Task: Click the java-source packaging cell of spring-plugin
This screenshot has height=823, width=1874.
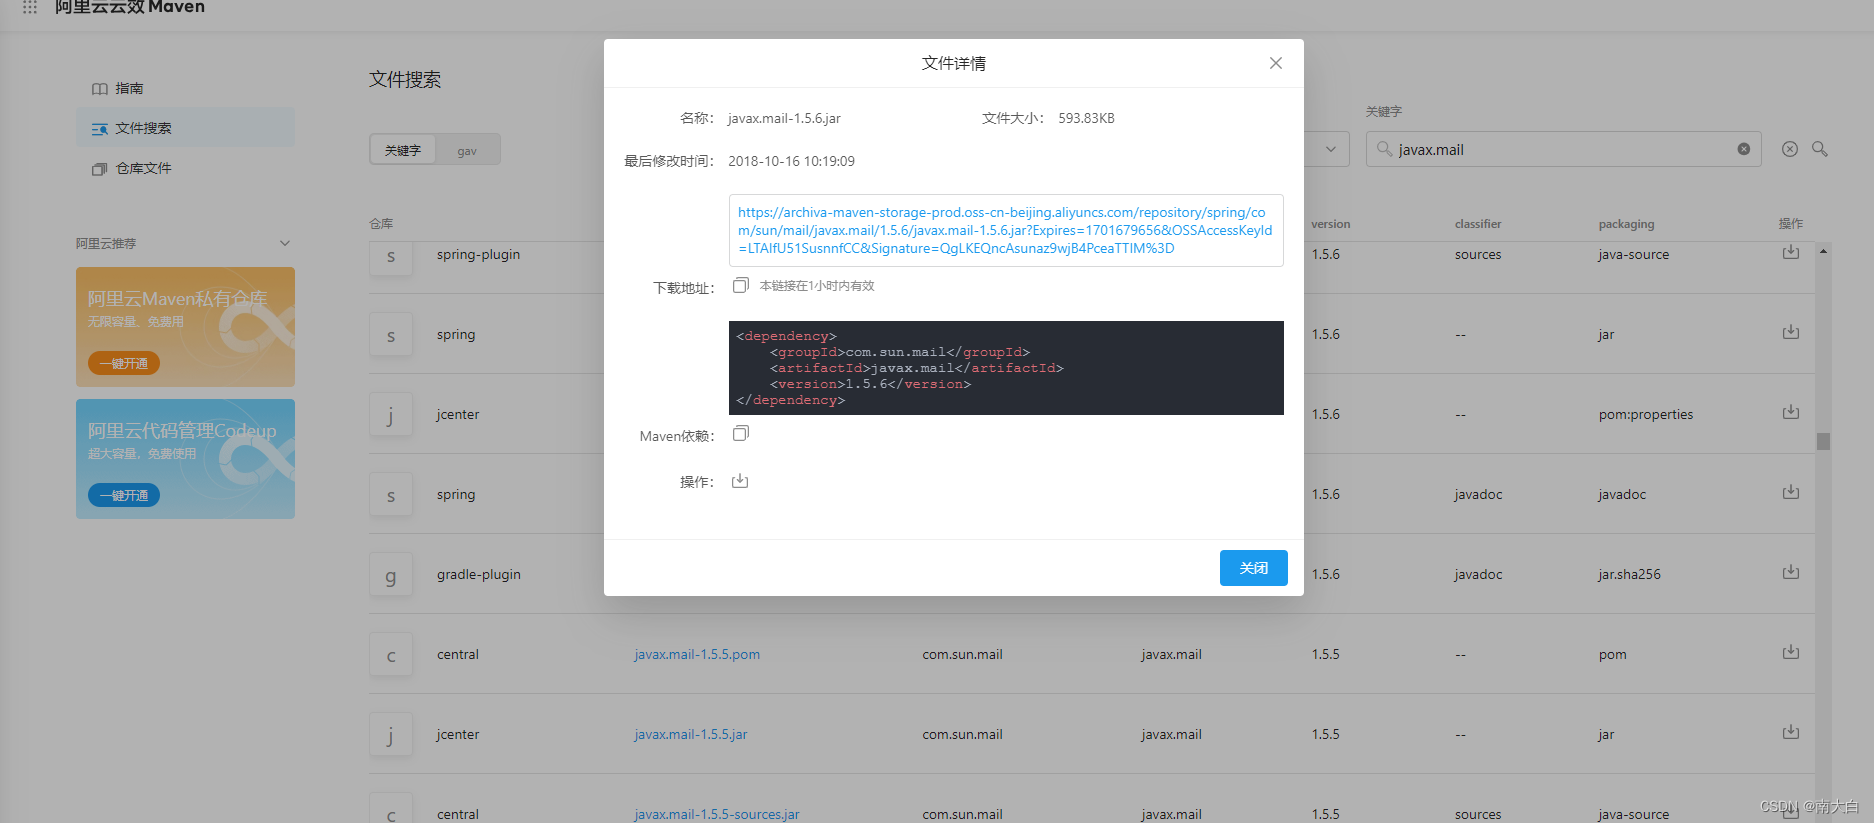Action: pos(1633,254)
